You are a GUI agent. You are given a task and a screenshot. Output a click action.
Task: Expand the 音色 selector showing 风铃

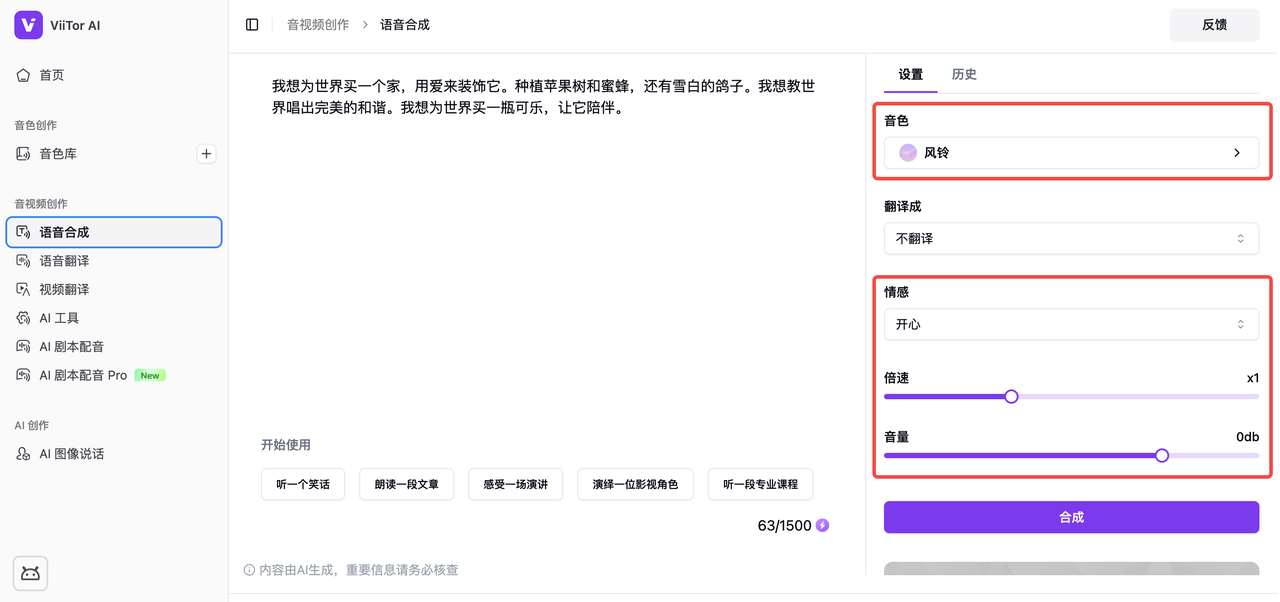pos(1071,153)
